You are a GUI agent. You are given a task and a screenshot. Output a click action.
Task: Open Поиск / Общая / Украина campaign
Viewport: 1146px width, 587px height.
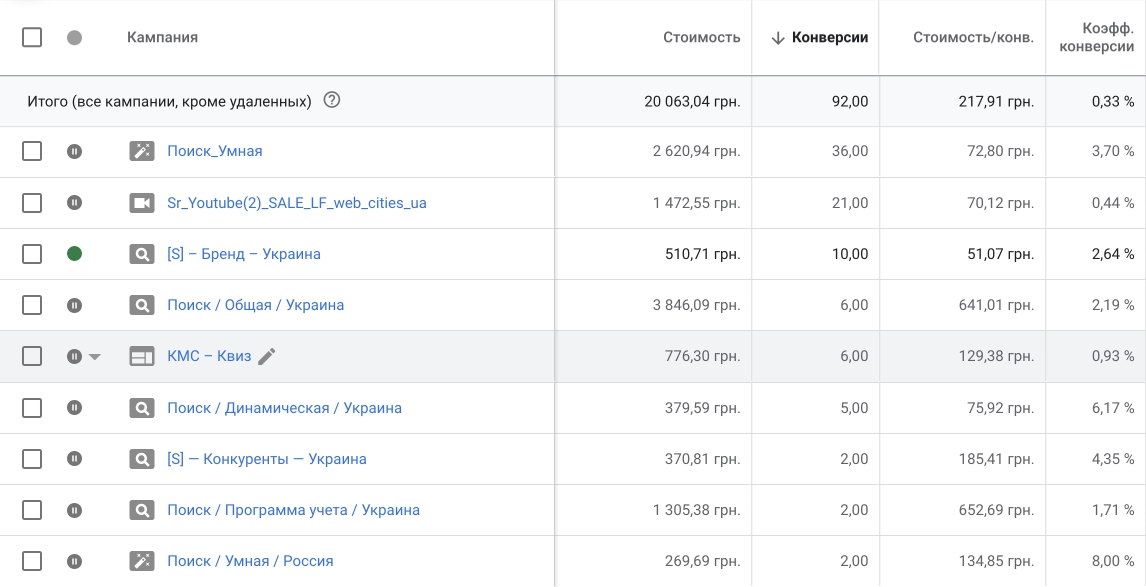click(x=256, y=305)
